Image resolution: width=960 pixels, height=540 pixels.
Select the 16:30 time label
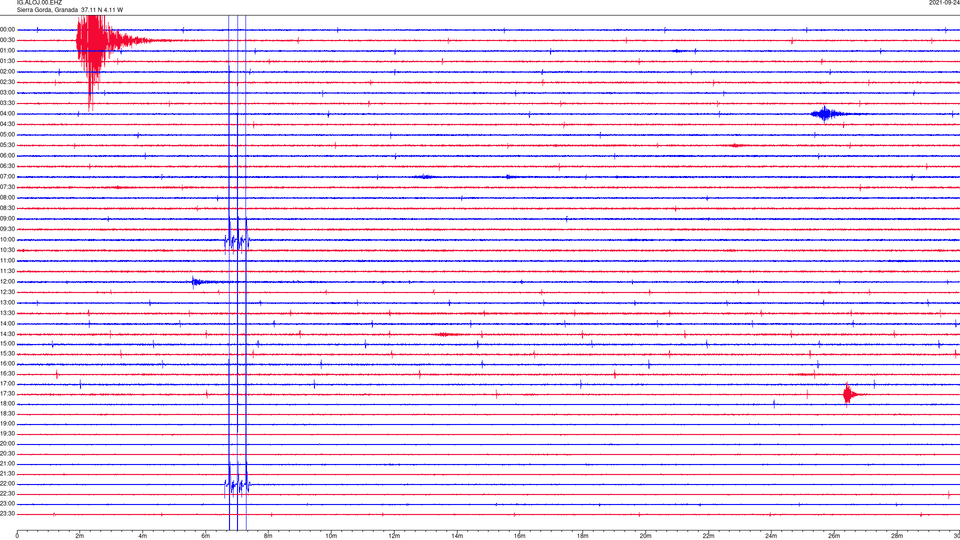[8, 373]
